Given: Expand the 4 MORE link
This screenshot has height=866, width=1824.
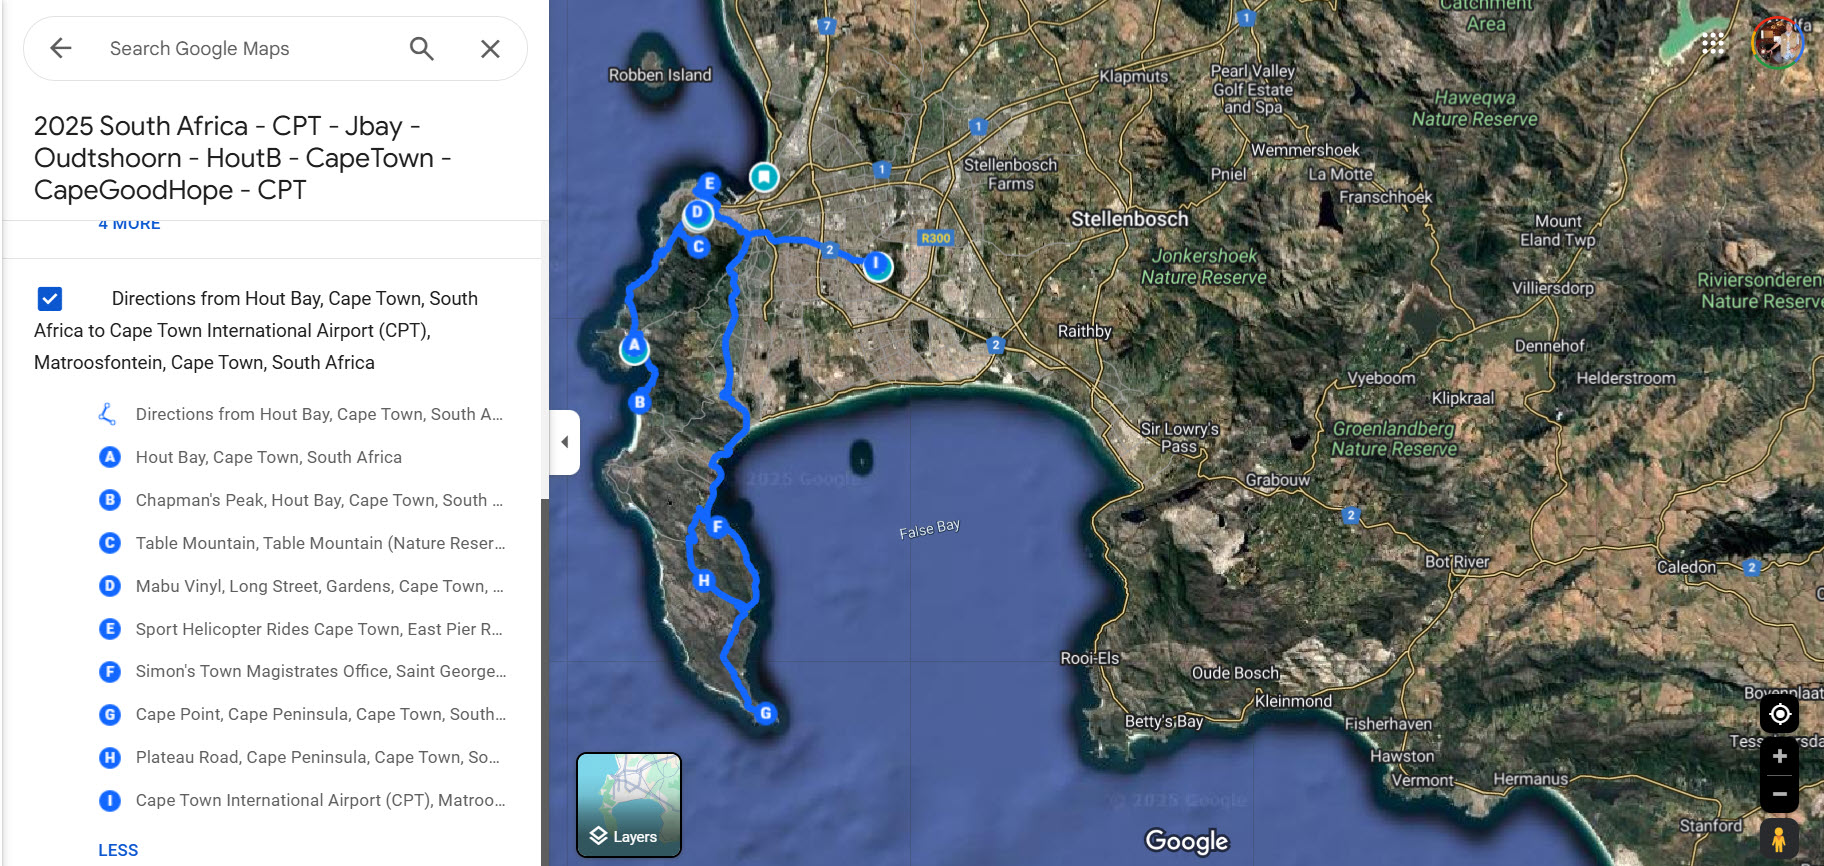Looking at the screenshot, I should (x=129, y=223).
